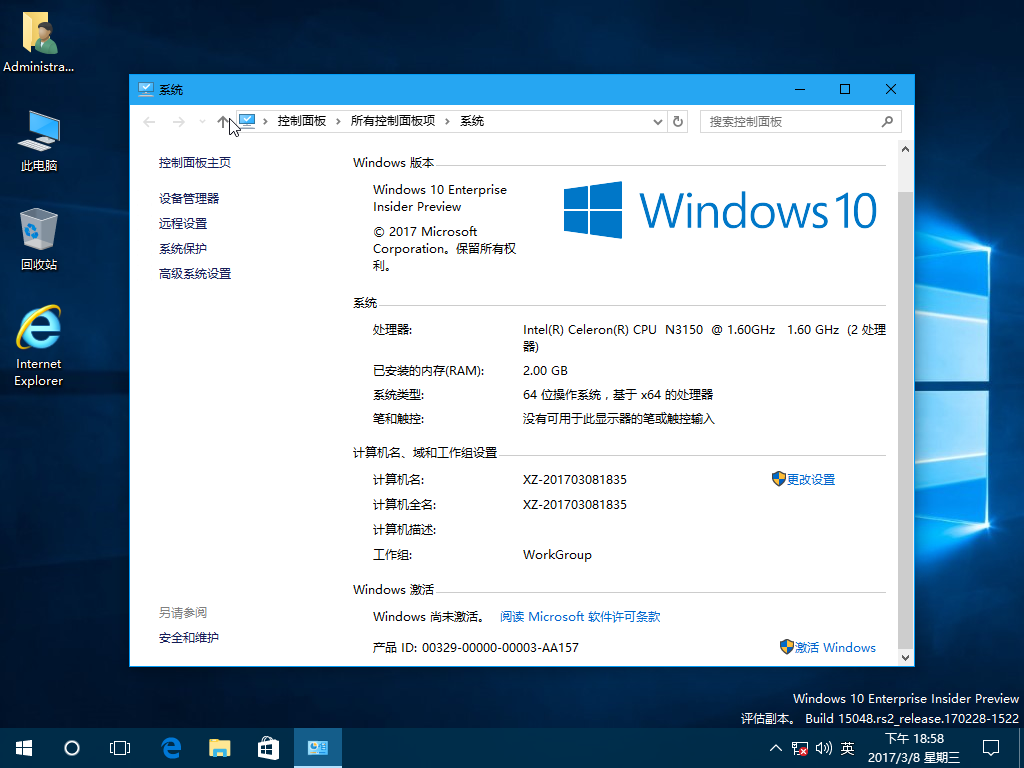1024x768 pixels.
Task: Click the search magnifier icon
Action: click(887, 121)
